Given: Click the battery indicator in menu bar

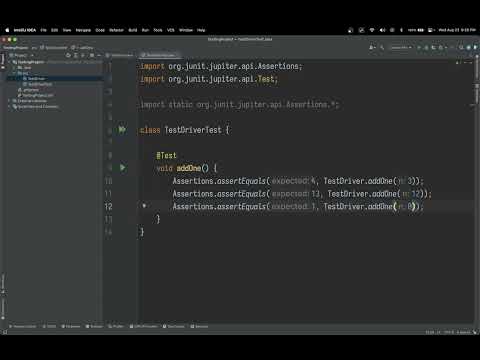Looking at the screenshot, I should [x=416, y=30].
